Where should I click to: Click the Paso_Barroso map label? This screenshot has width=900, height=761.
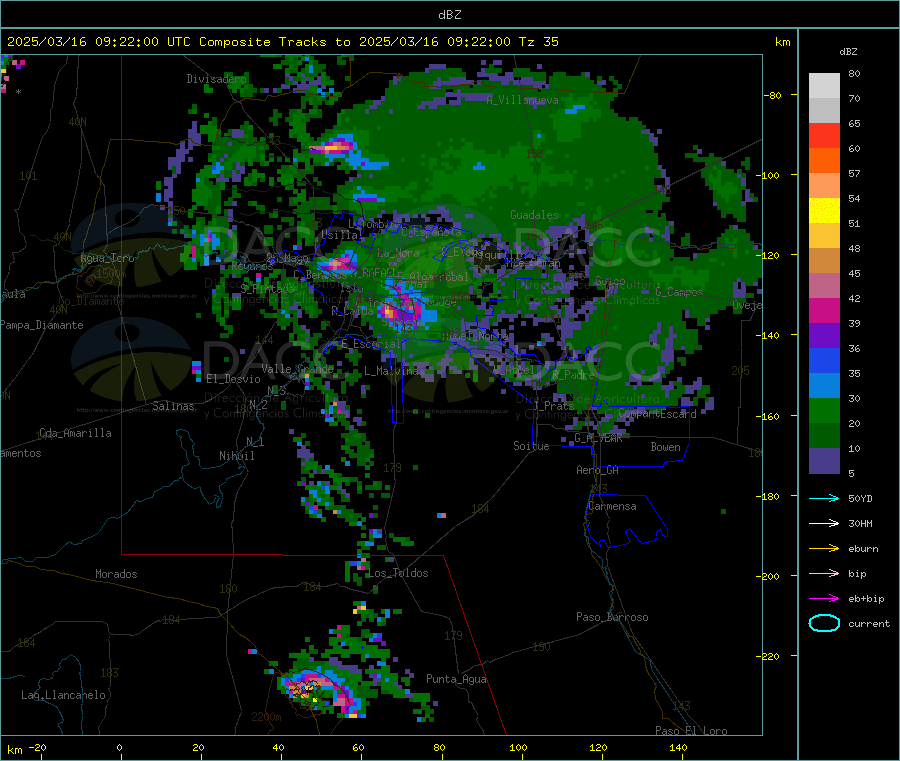(x=612, y=617)
